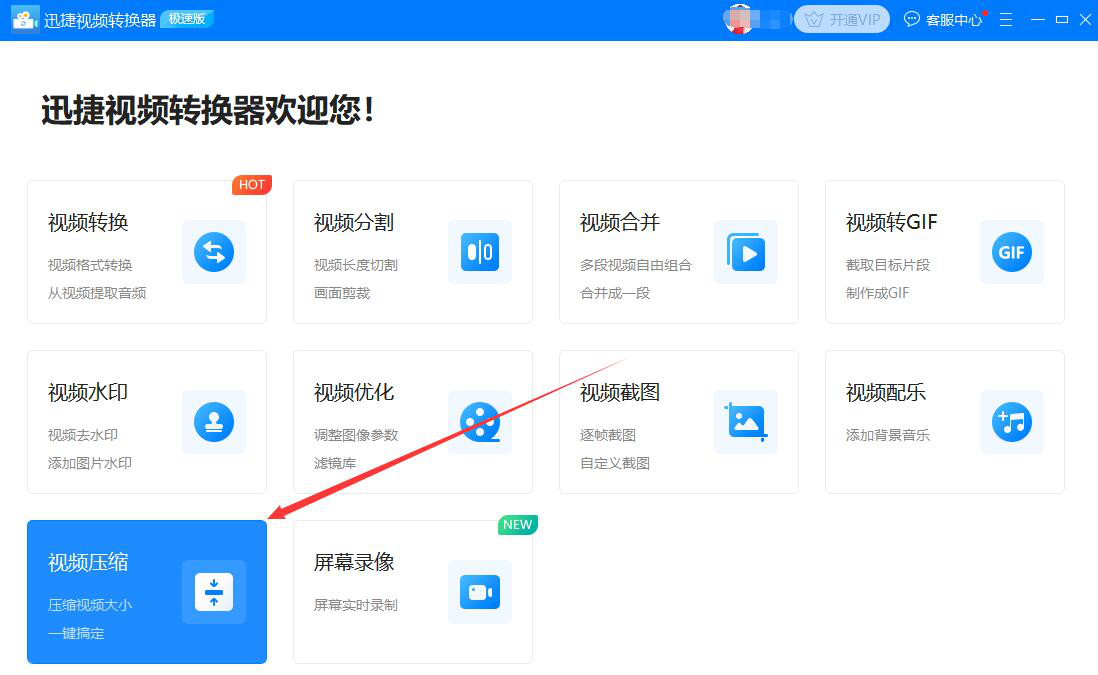Click the 视频水印 stamp icon
Image resolution: width=1098 pixels, height=675 pixels.
[214, 422]
